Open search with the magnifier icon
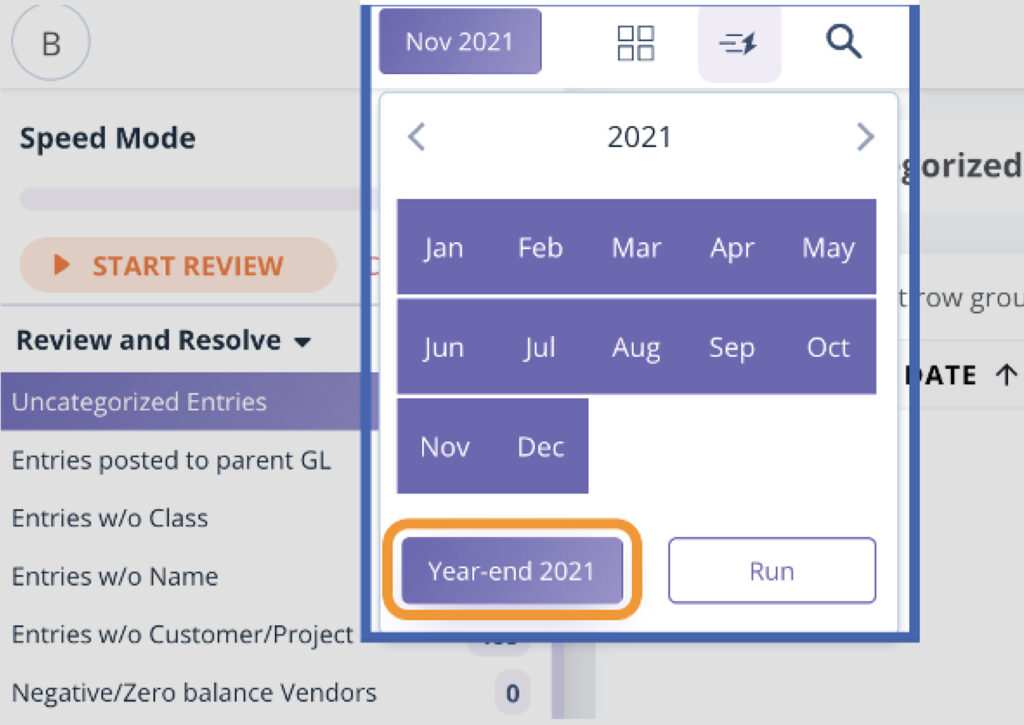The image size is (1024, 725). pyautogui.click(x=843, y=42)
